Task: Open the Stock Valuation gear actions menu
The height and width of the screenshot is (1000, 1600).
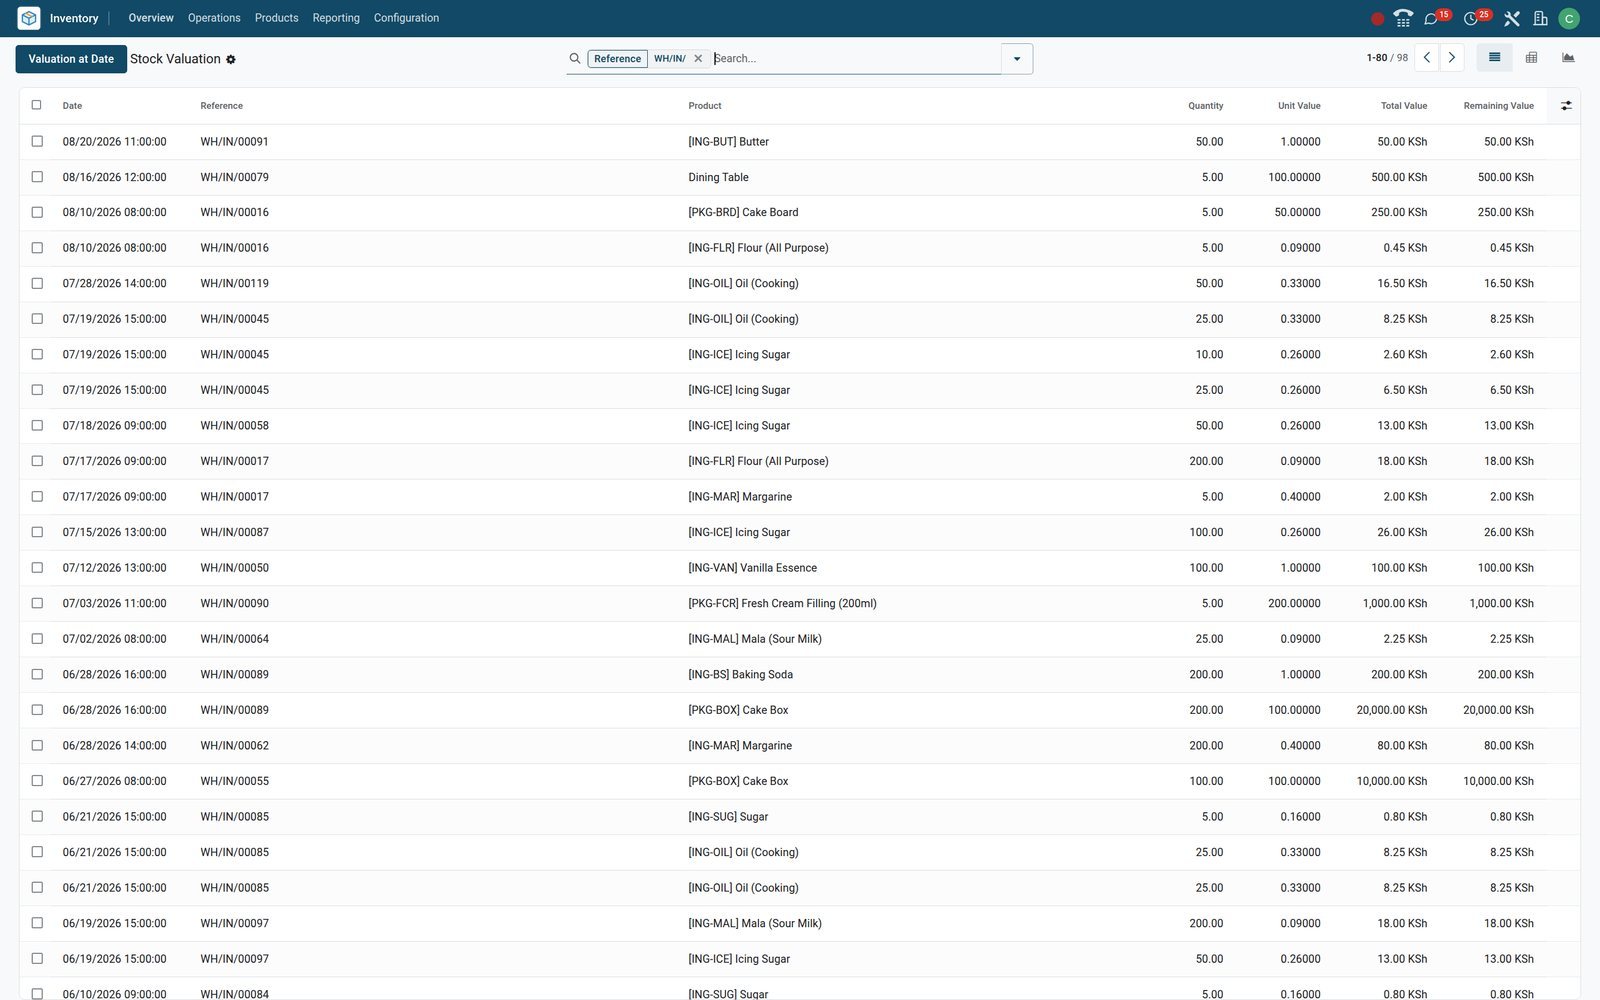Action: [x=231, y=59]
